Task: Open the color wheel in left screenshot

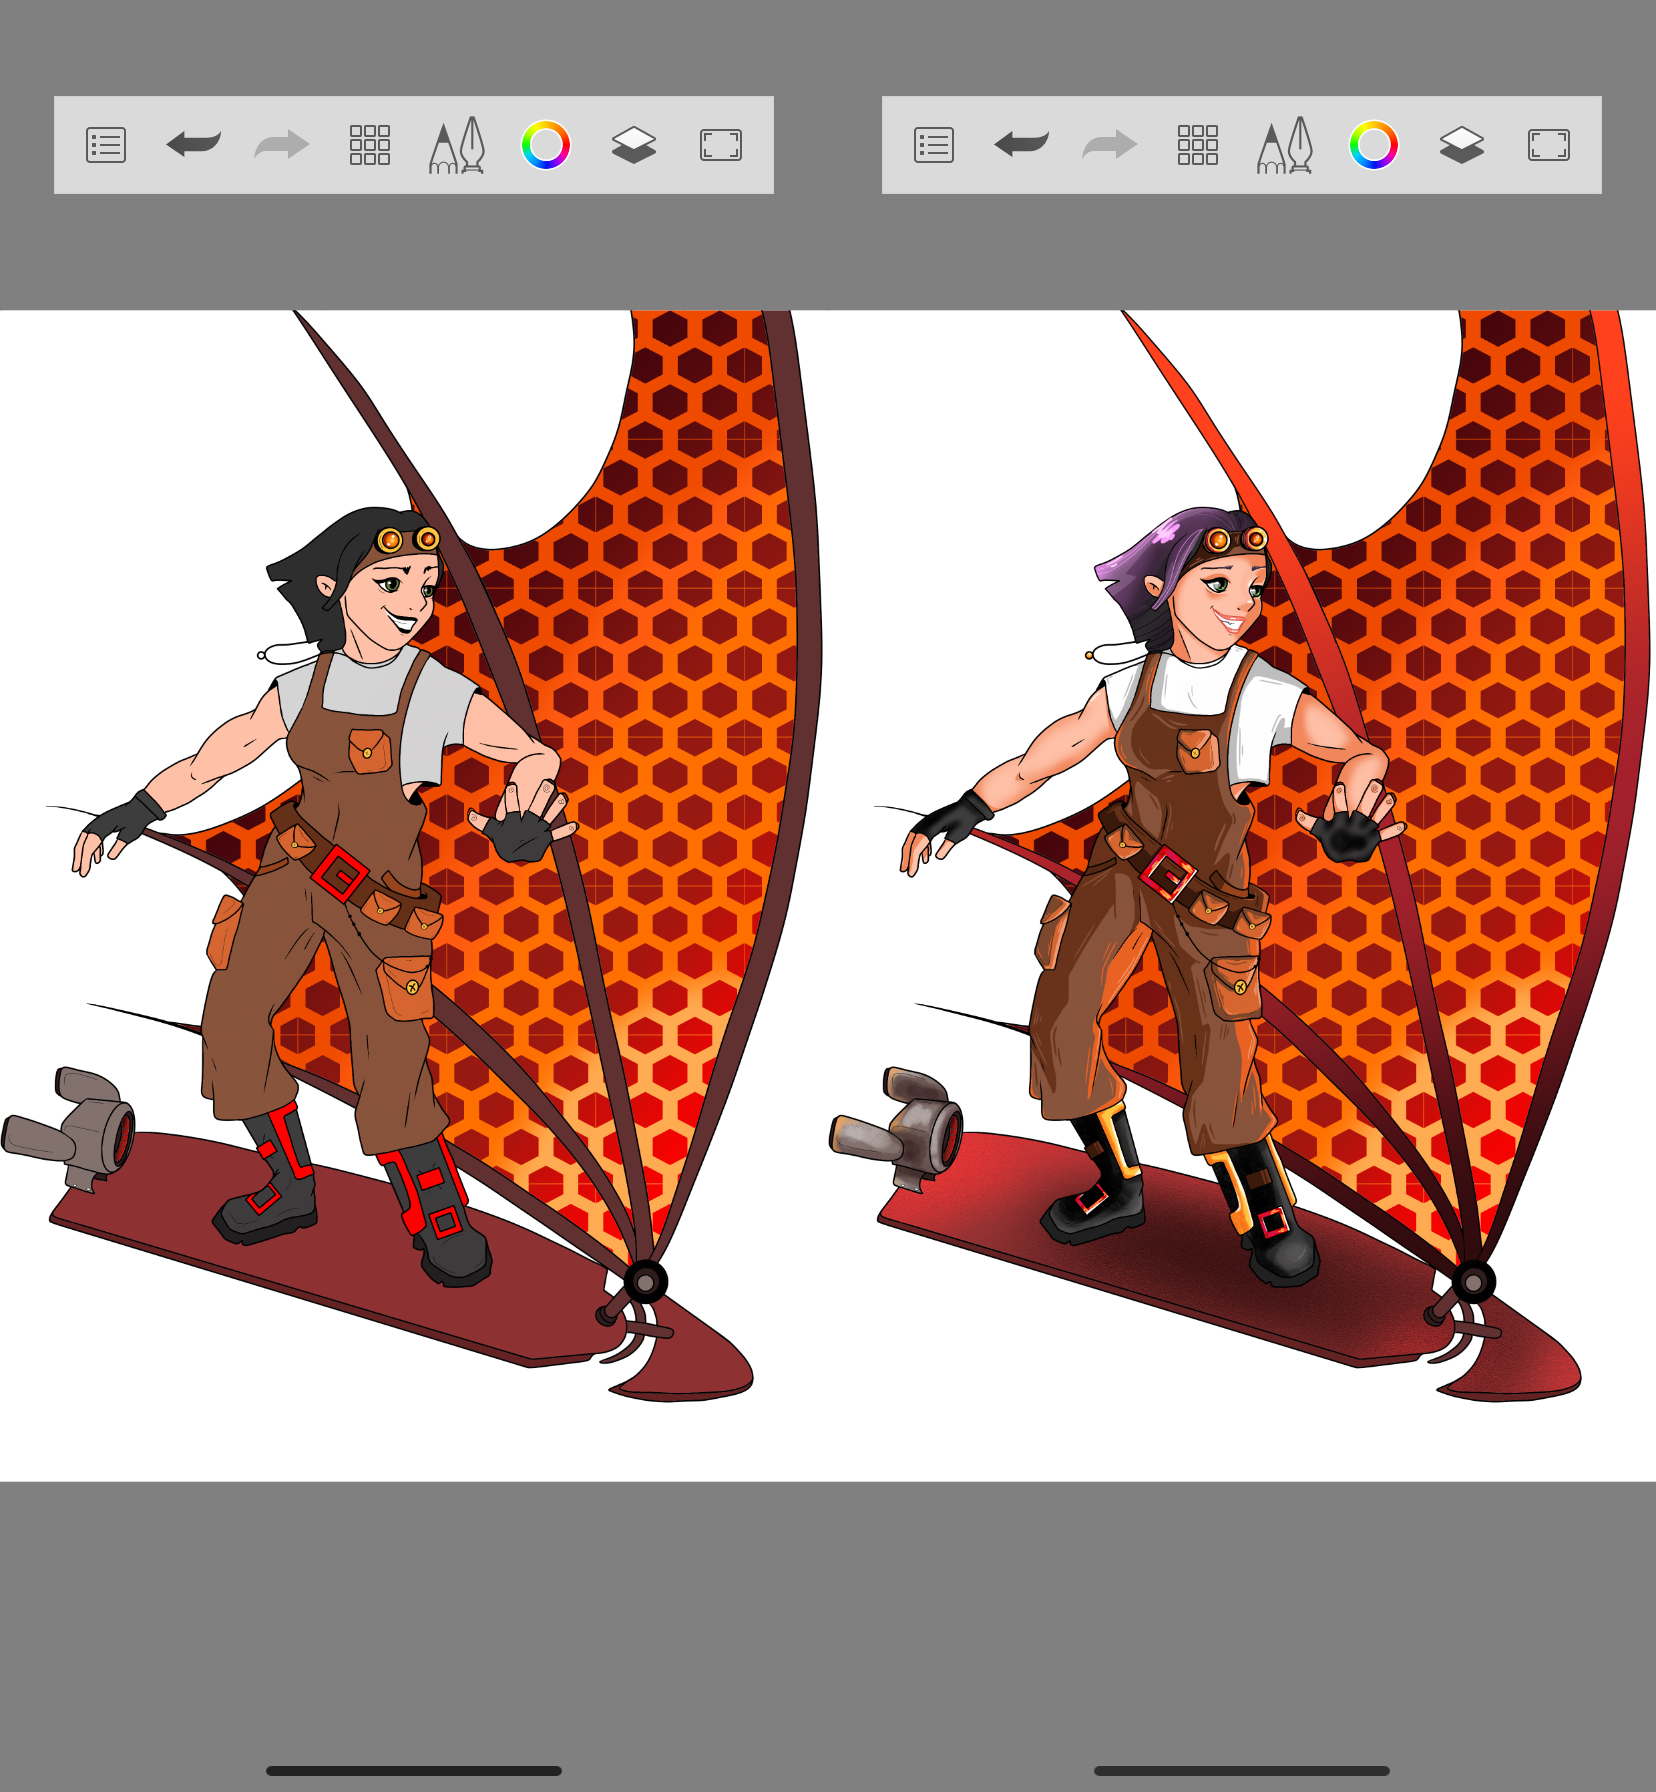Action: coord(546,145)
